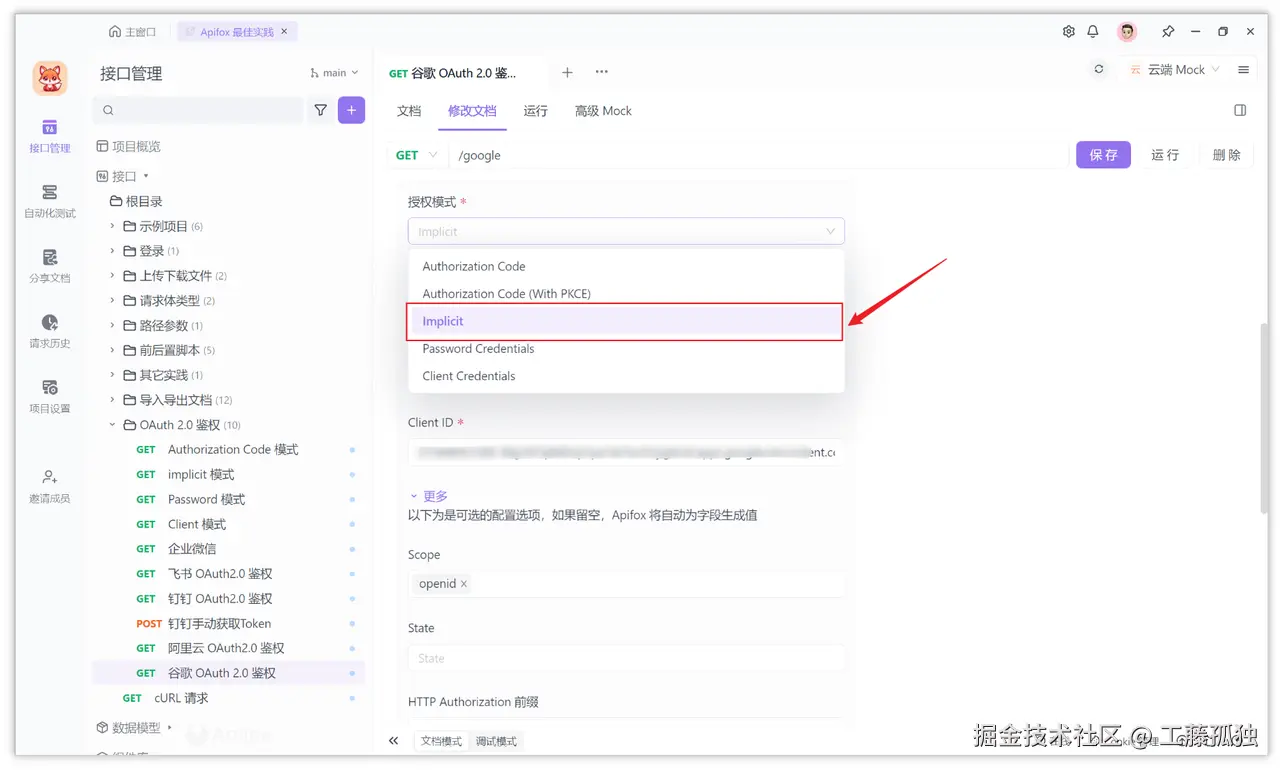Open the 文档 tab

(408, 111)
